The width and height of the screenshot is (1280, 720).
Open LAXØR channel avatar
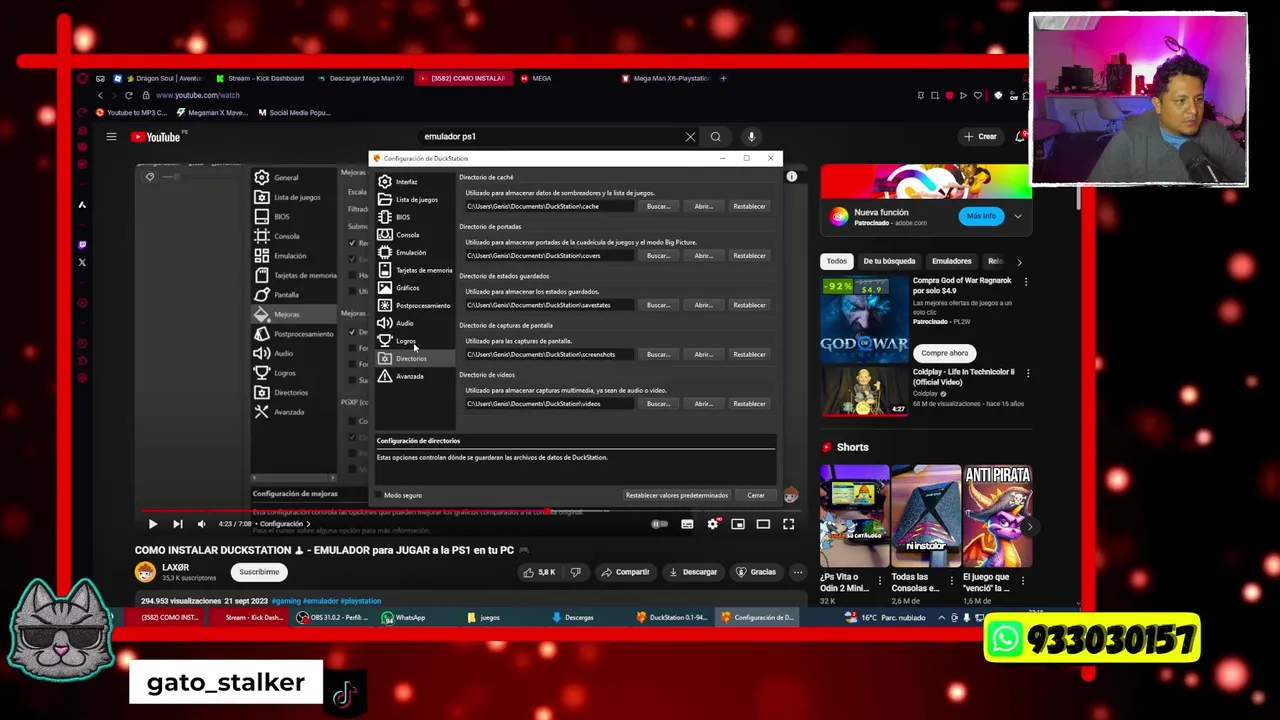pyautogui.click(x=146, y=572)
